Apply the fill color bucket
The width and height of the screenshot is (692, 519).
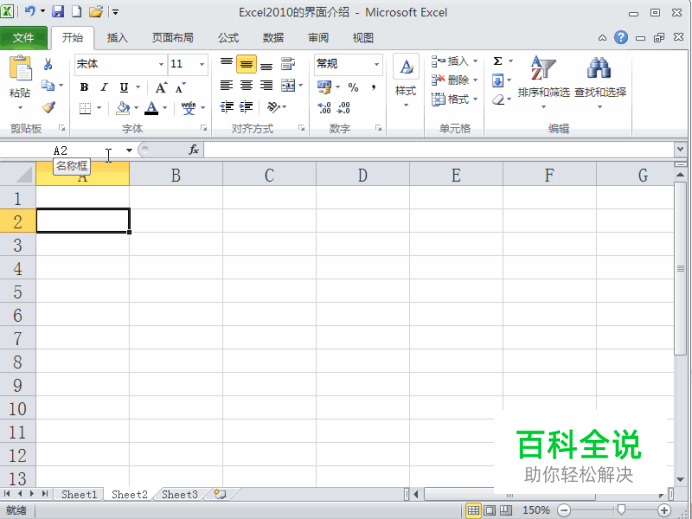tap(123, 108)
